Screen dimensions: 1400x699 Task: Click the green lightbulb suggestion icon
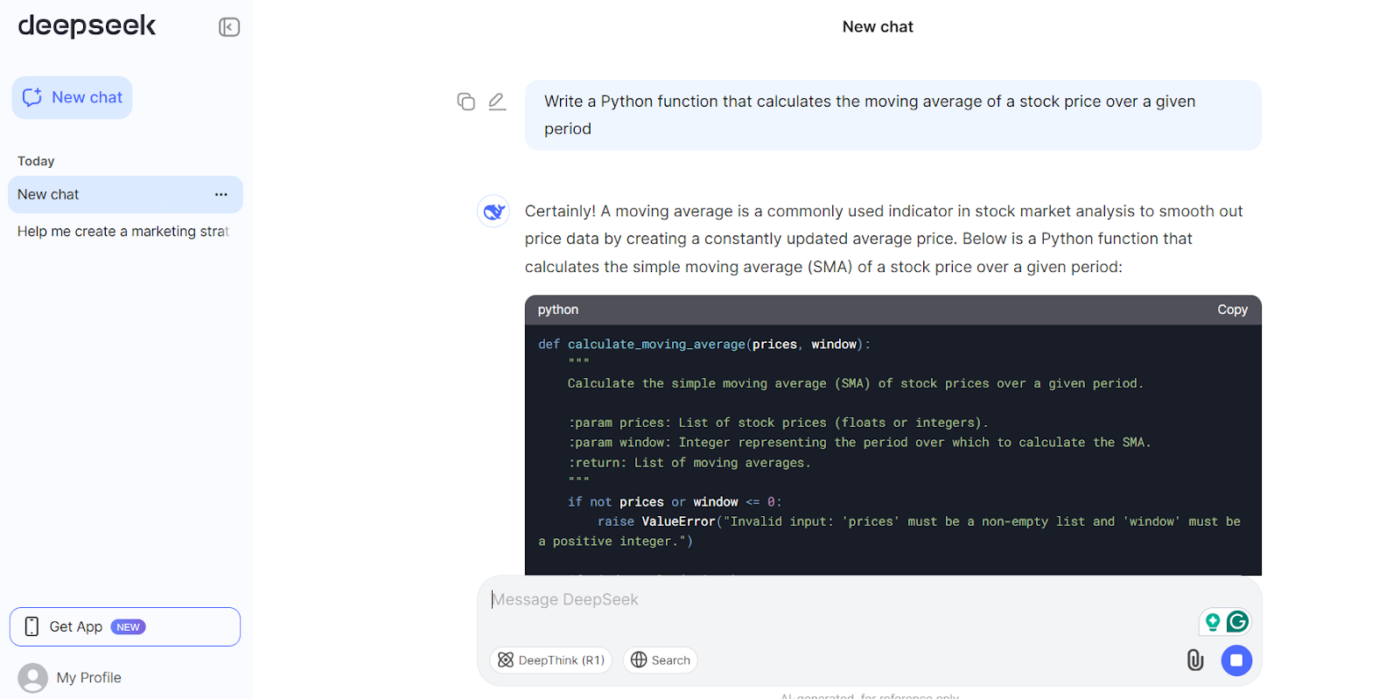1213,622
